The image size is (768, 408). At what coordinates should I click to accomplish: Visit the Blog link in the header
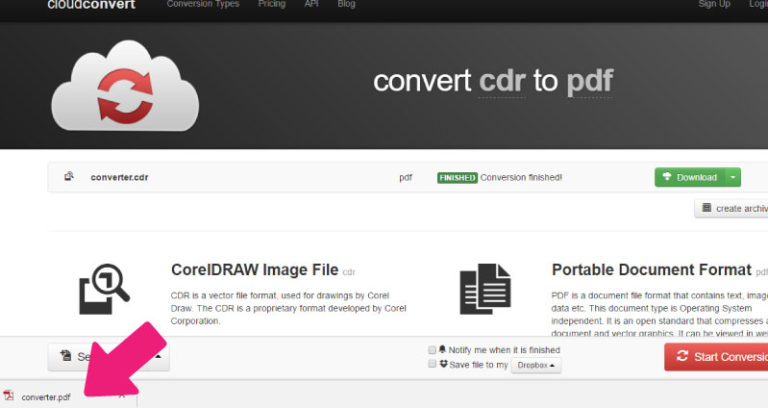346,4
